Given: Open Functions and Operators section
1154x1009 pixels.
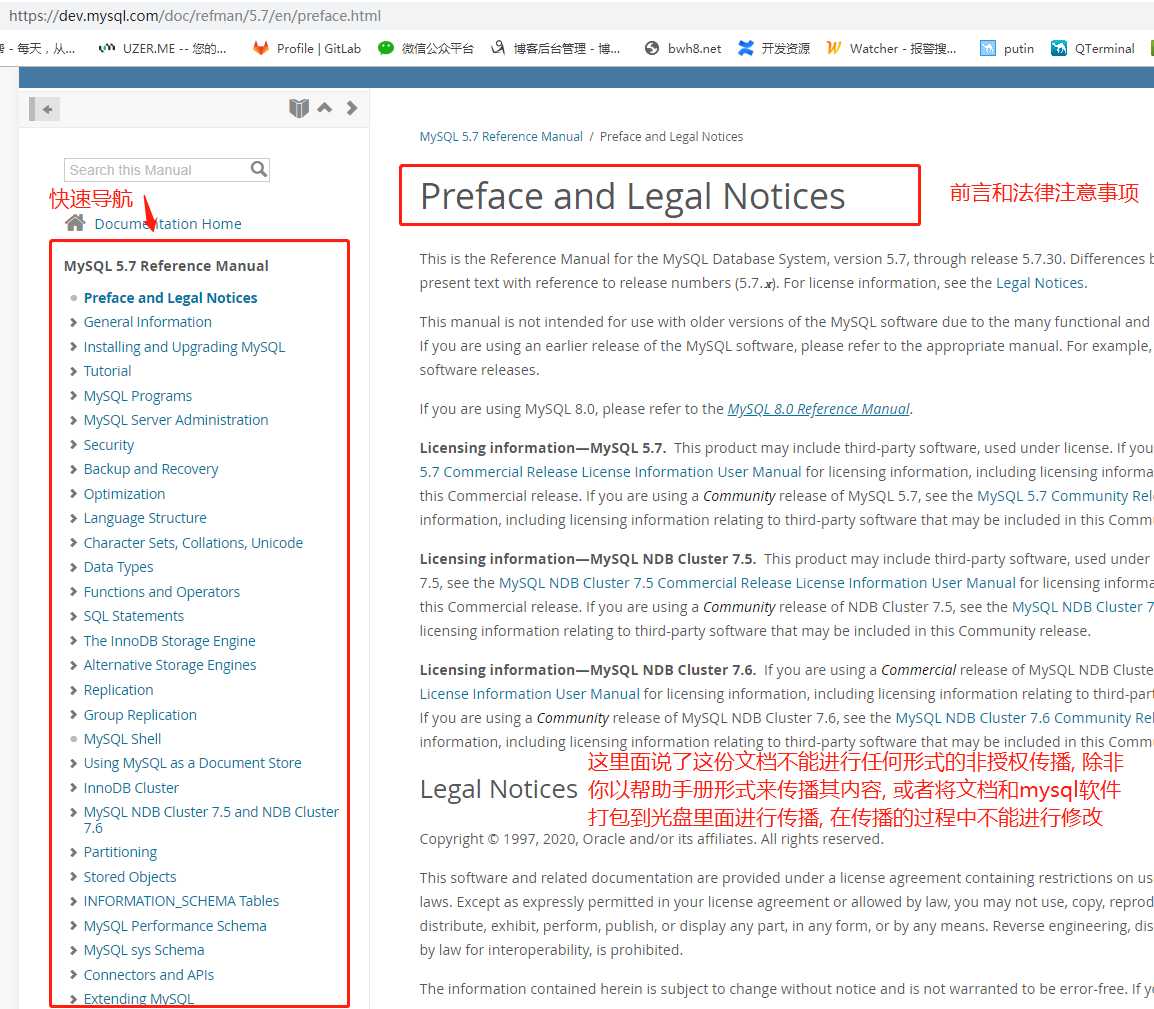Looking at the screenshot, I should click(x=161, y=592).
